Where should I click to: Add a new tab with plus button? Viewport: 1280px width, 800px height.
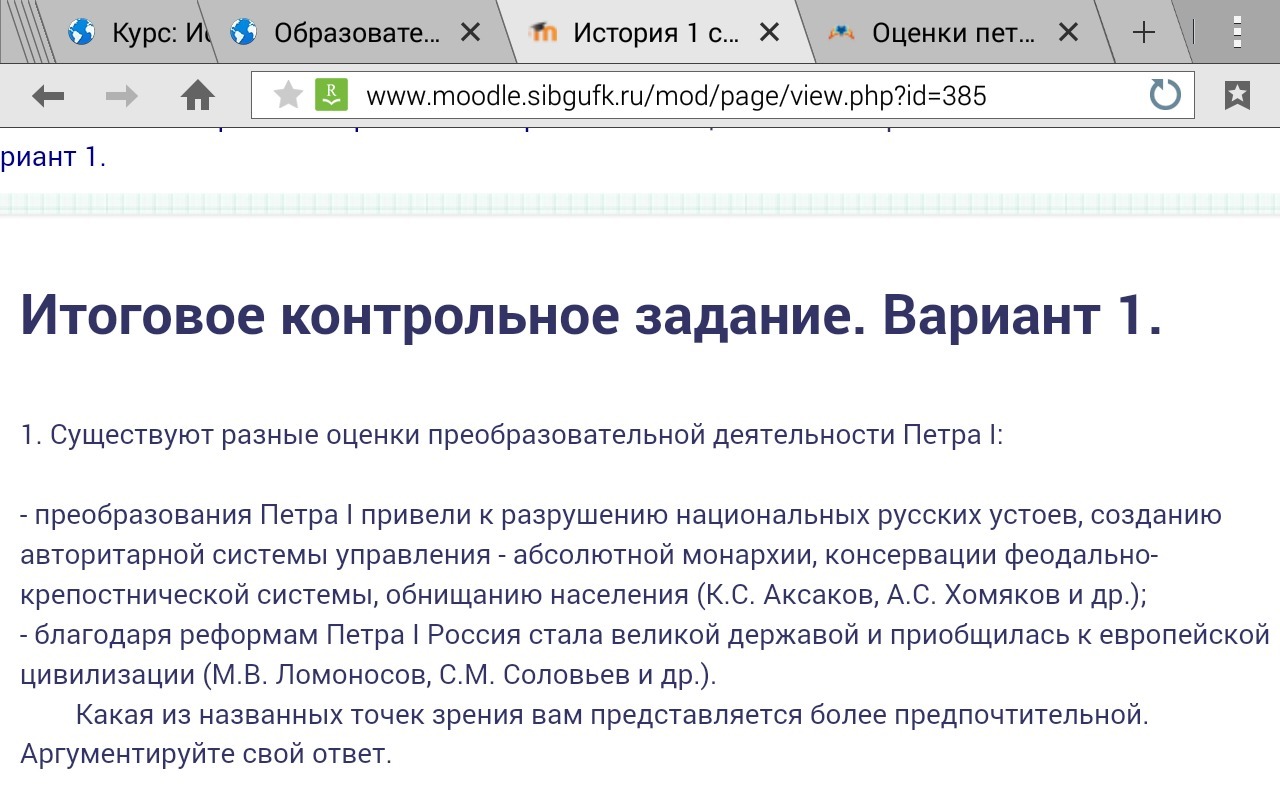point(1143,33)
